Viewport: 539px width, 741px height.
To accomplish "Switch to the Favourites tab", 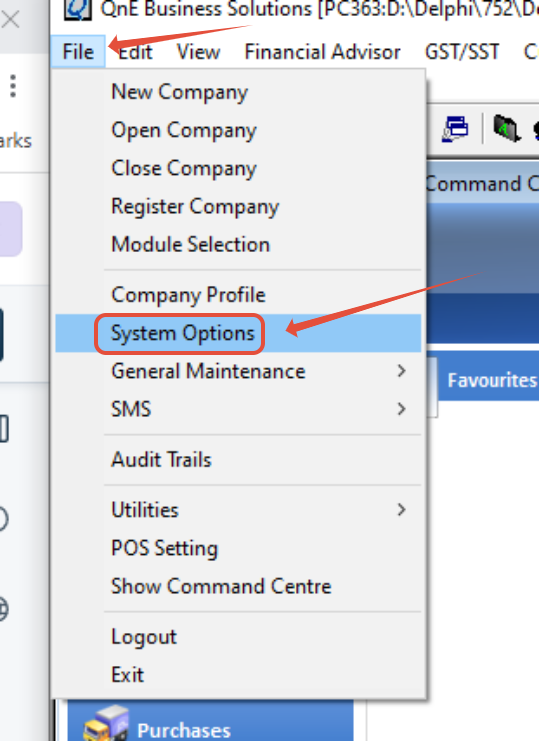I will (x=492, y=380).
